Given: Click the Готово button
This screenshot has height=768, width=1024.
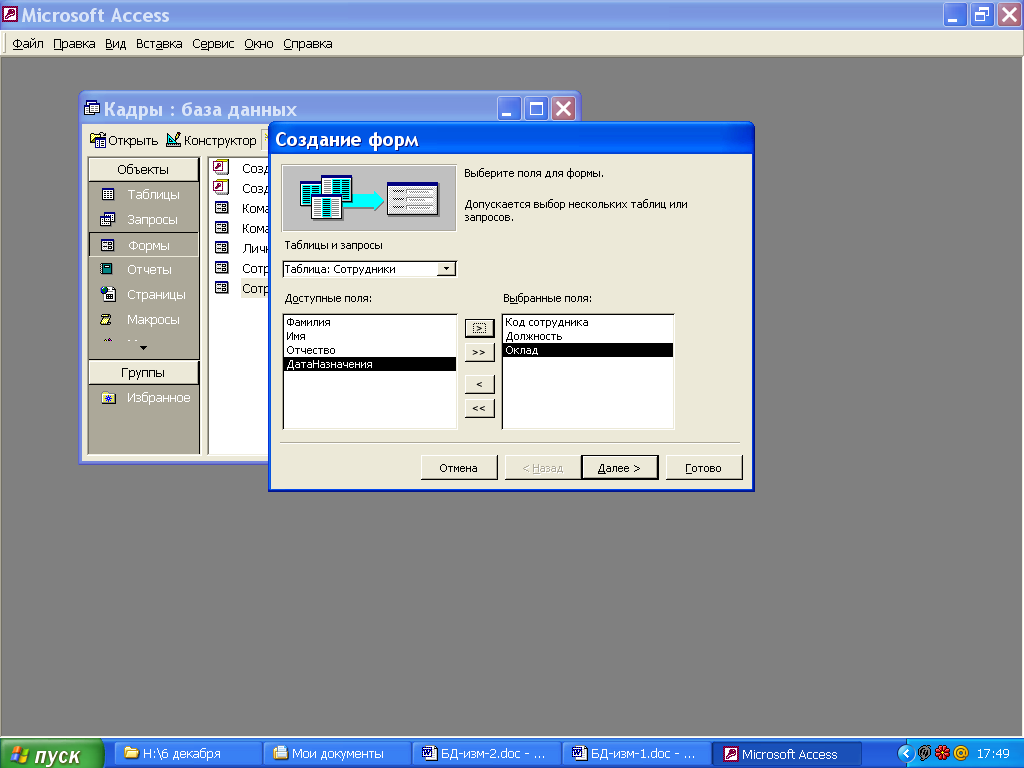Looking at the screenshot, I should tap(703, 468).
